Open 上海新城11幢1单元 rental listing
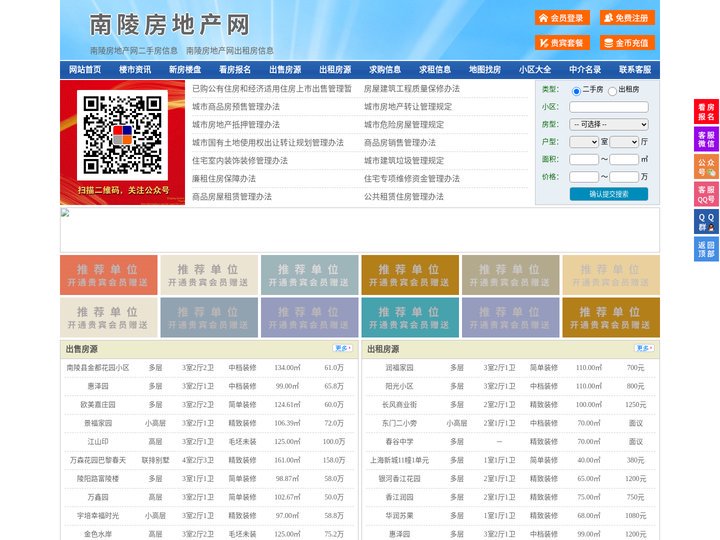 399,460
